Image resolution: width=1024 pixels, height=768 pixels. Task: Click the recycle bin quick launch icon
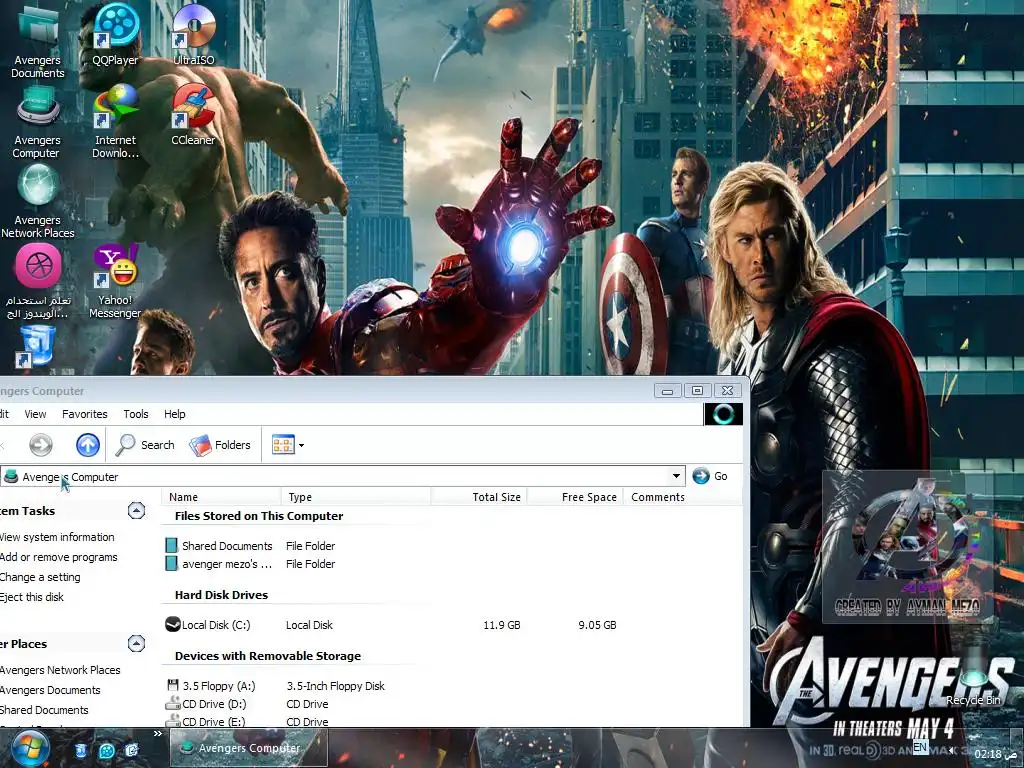click(x=80, y=750)
